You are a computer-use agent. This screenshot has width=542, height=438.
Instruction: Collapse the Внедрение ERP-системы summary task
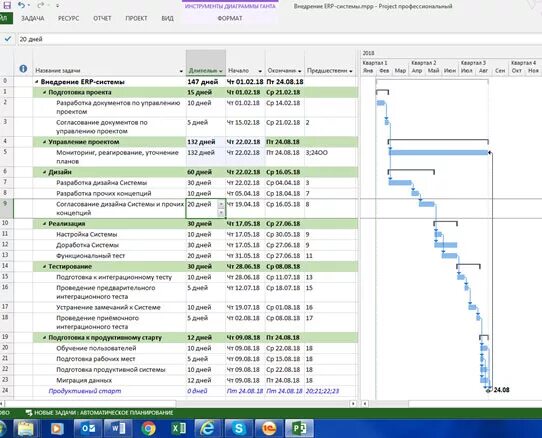pos(37,82)
